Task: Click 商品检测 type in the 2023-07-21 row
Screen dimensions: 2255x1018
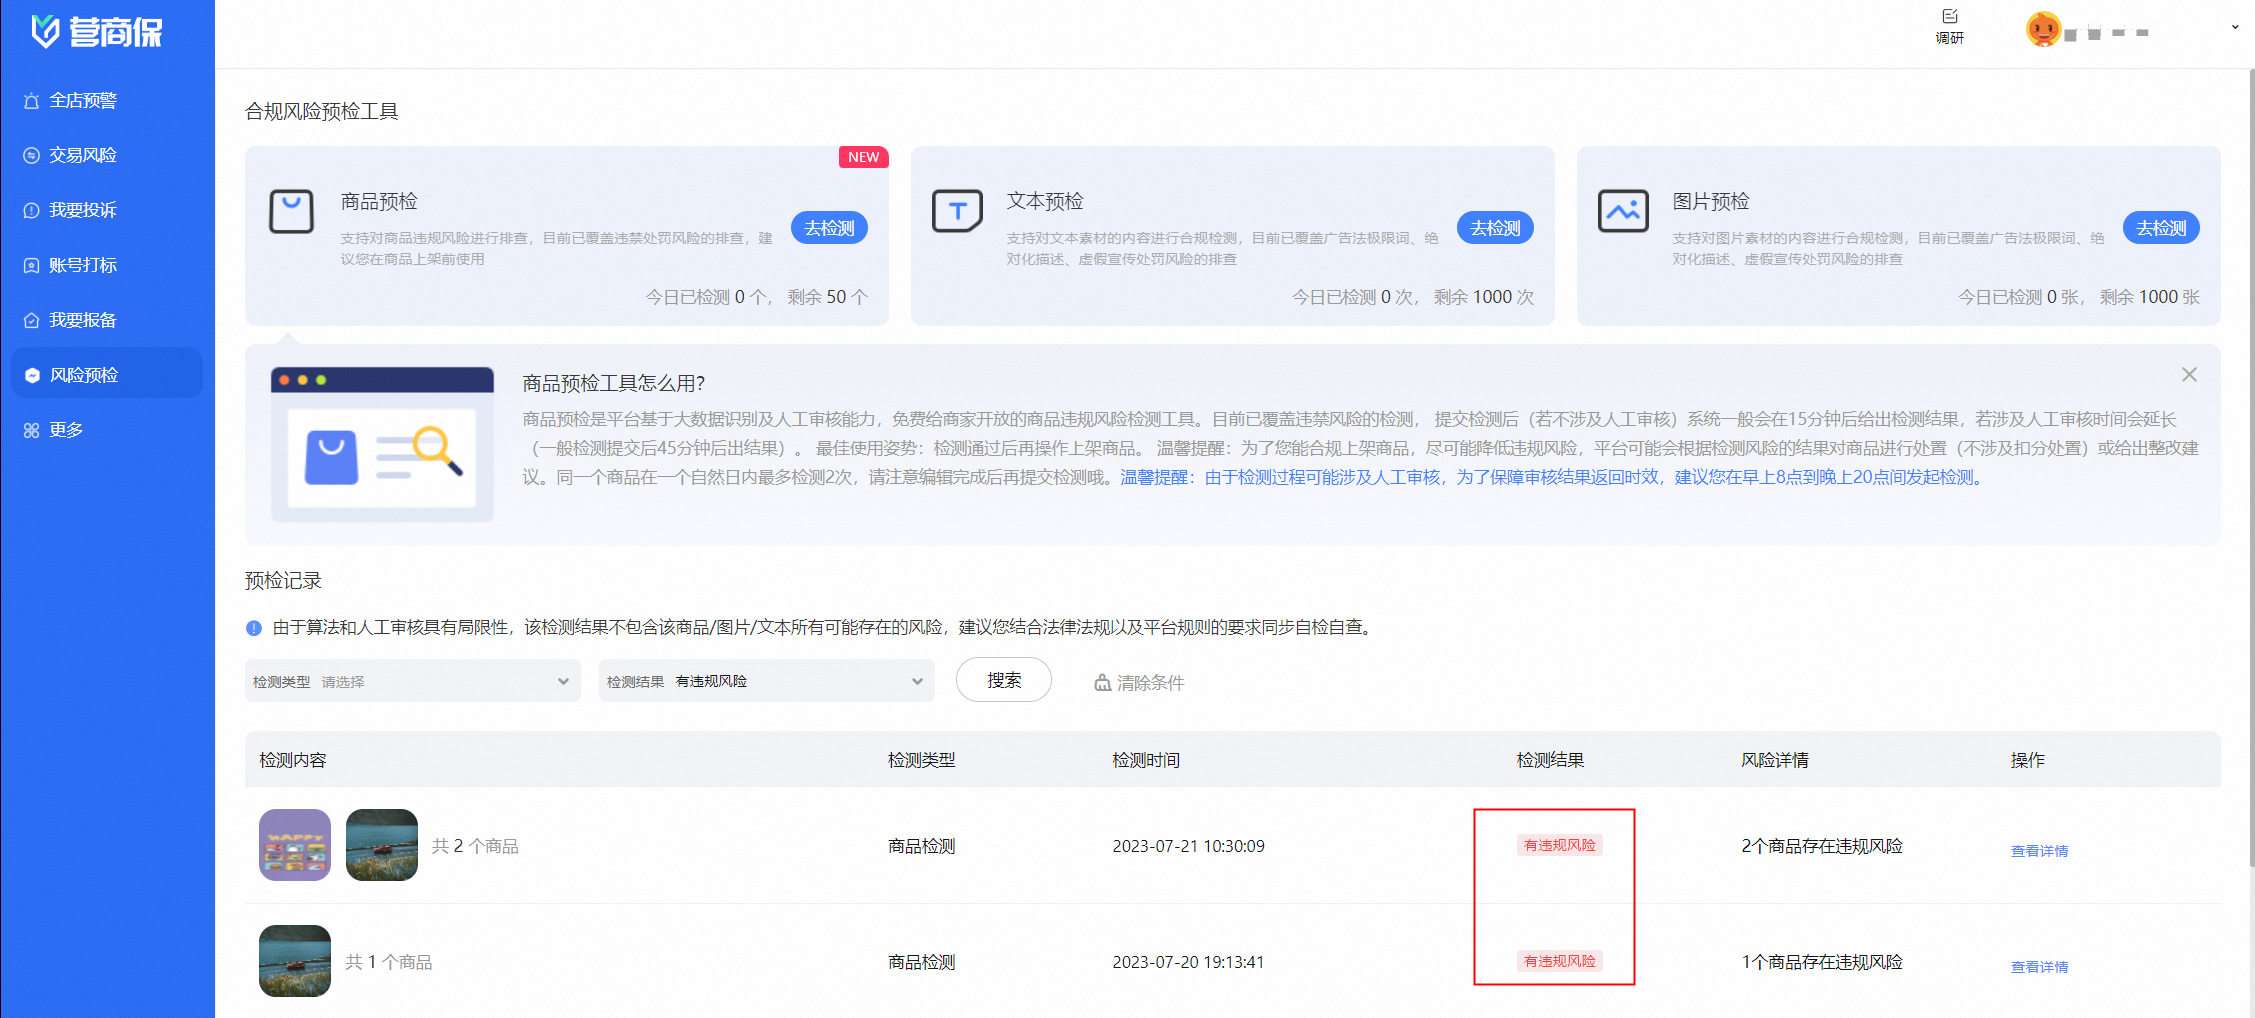Action: pyautogui.click(x=921, y=846)
